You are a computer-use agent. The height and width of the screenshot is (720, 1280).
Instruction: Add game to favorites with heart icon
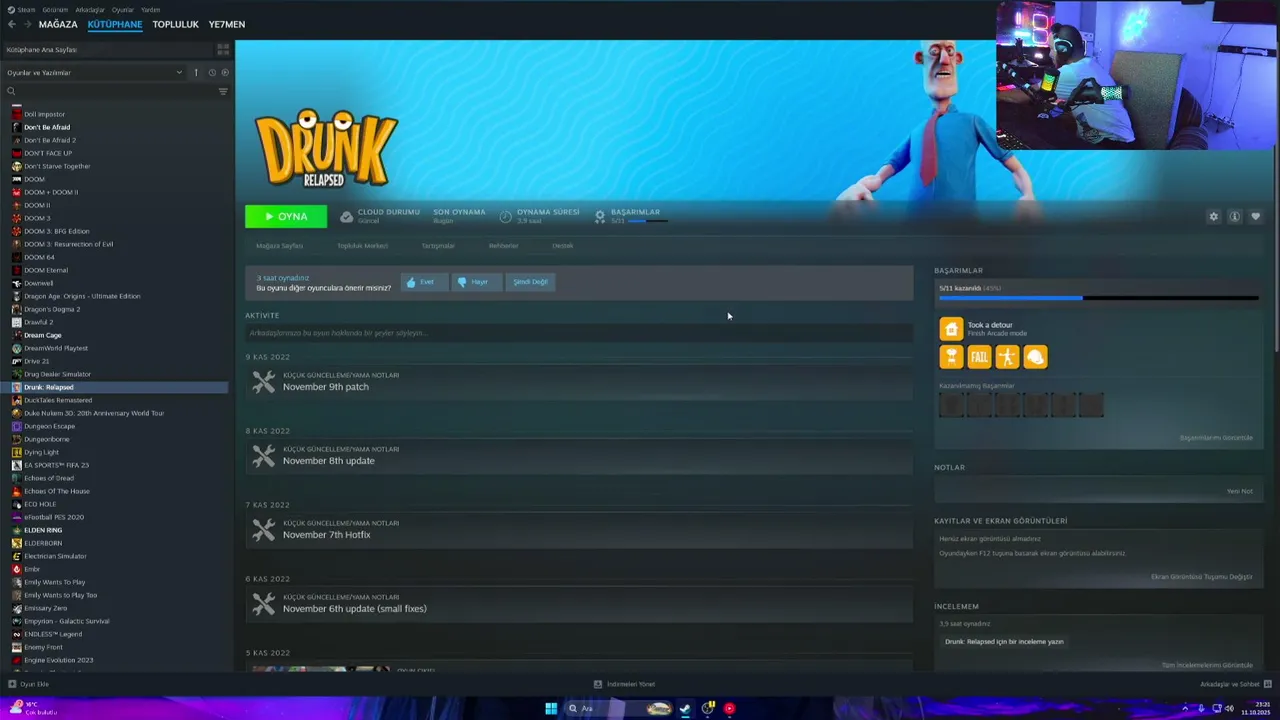(x=1256, y=216)
